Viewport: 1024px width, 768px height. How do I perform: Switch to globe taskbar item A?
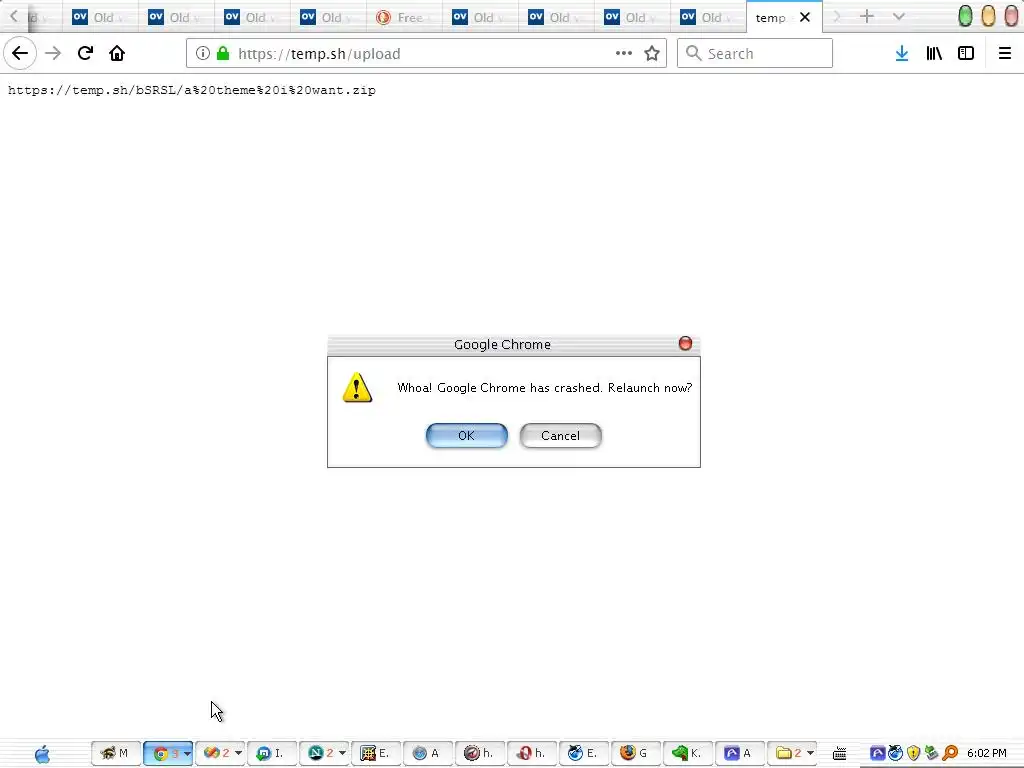click(x=427, y=753)
